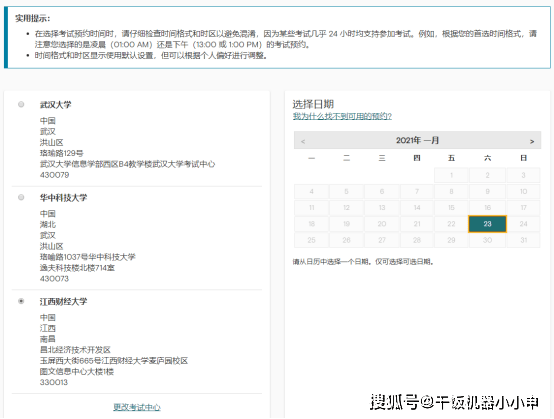Screen dimensions: 554x419
Task: Select the 华中科技大学 test center radio button
Action: 21,197
